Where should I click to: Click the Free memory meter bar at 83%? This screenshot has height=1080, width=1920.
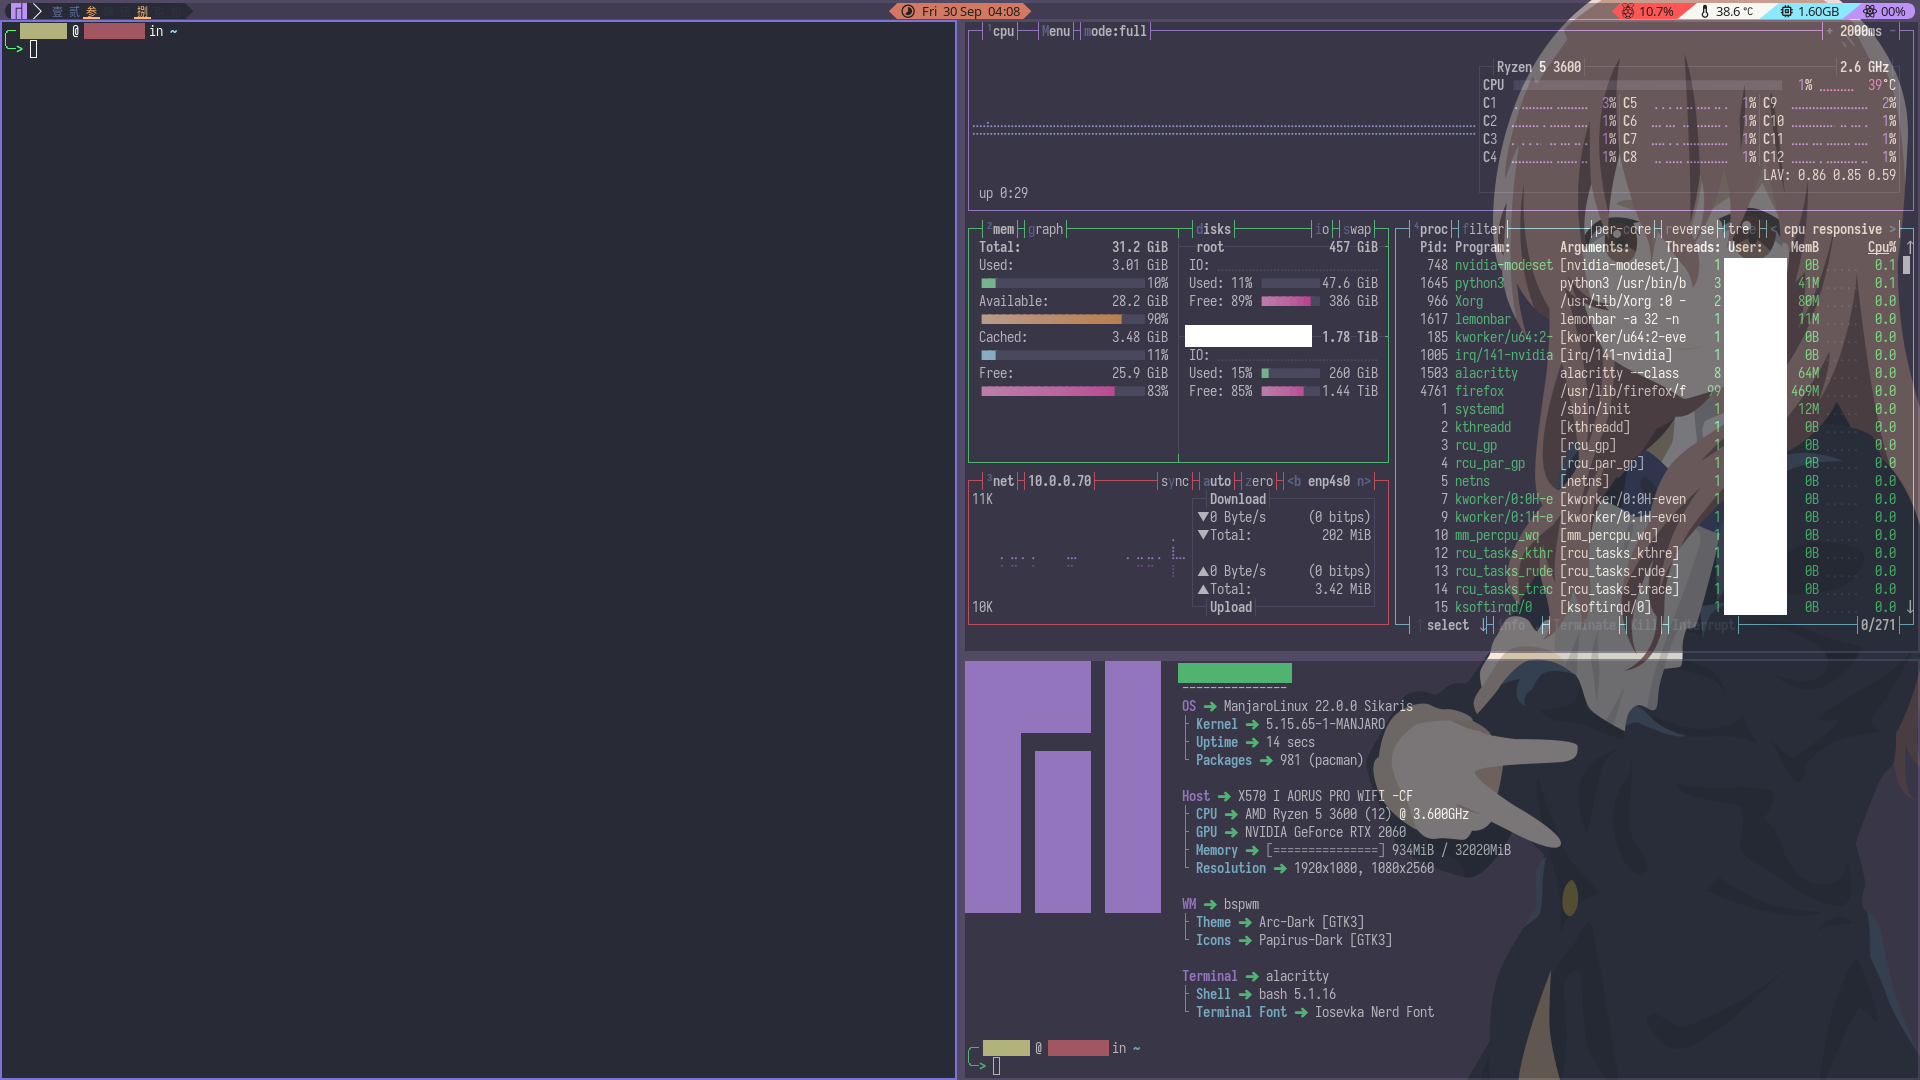pos(1062,391)
